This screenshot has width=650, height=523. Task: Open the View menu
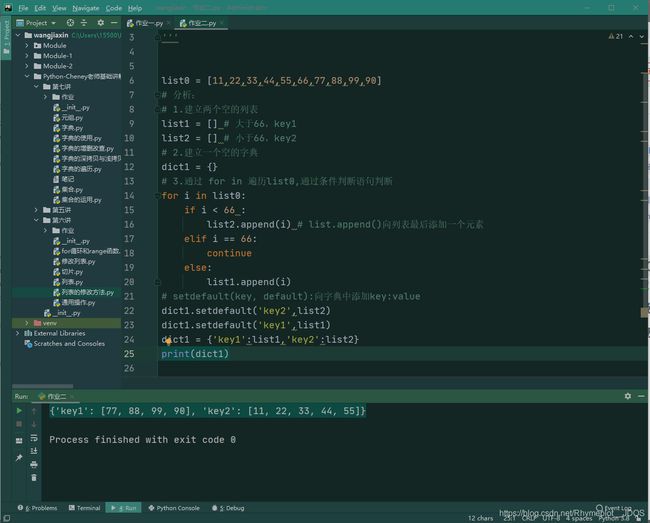(x=59, y=8)
